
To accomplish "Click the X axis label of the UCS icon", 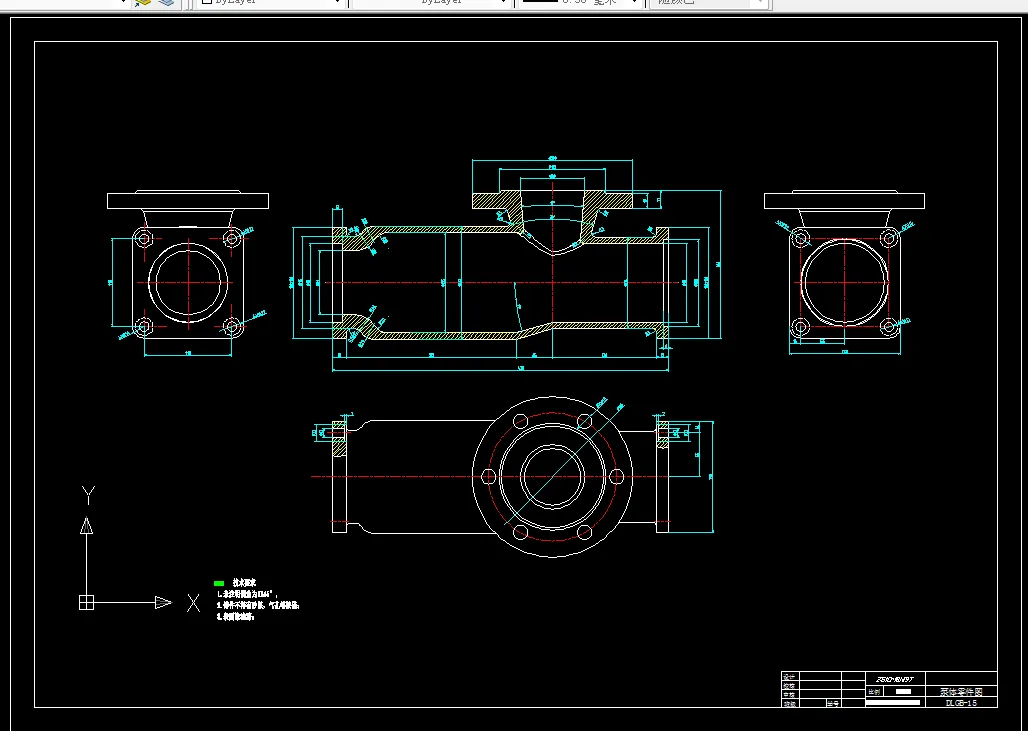I will click(193, 603).
